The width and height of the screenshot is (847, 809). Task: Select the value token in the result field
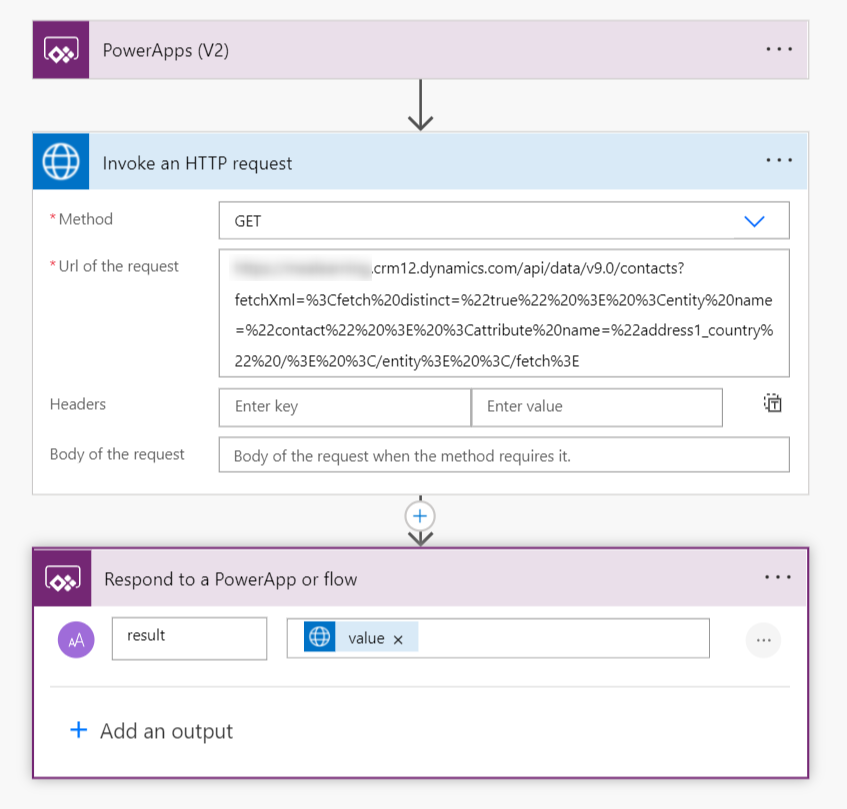coord(368,638)
